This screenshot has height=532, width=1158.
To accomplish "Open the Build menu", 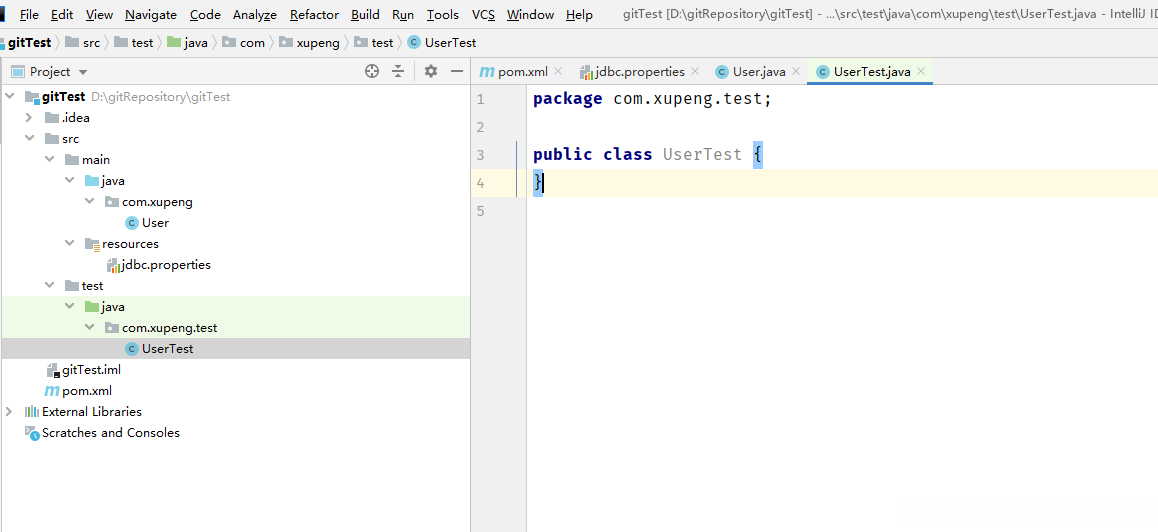I will tap(365, 15).
